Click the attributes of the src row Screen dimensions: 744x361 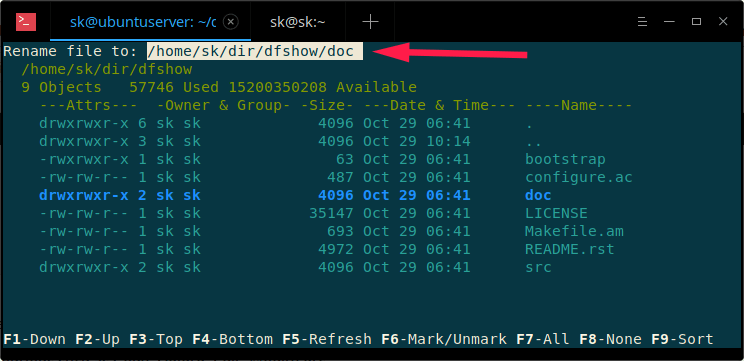(x=84, y=268)
